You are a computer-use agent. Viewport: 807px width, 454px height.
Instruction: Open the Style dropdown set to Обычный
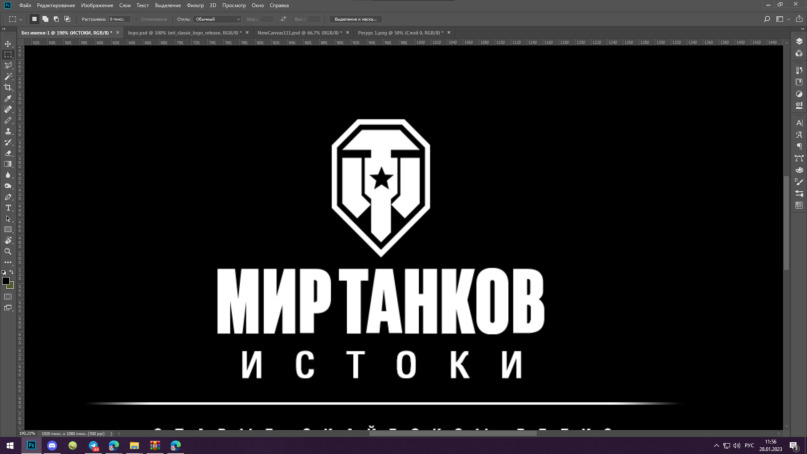(217, 19)
